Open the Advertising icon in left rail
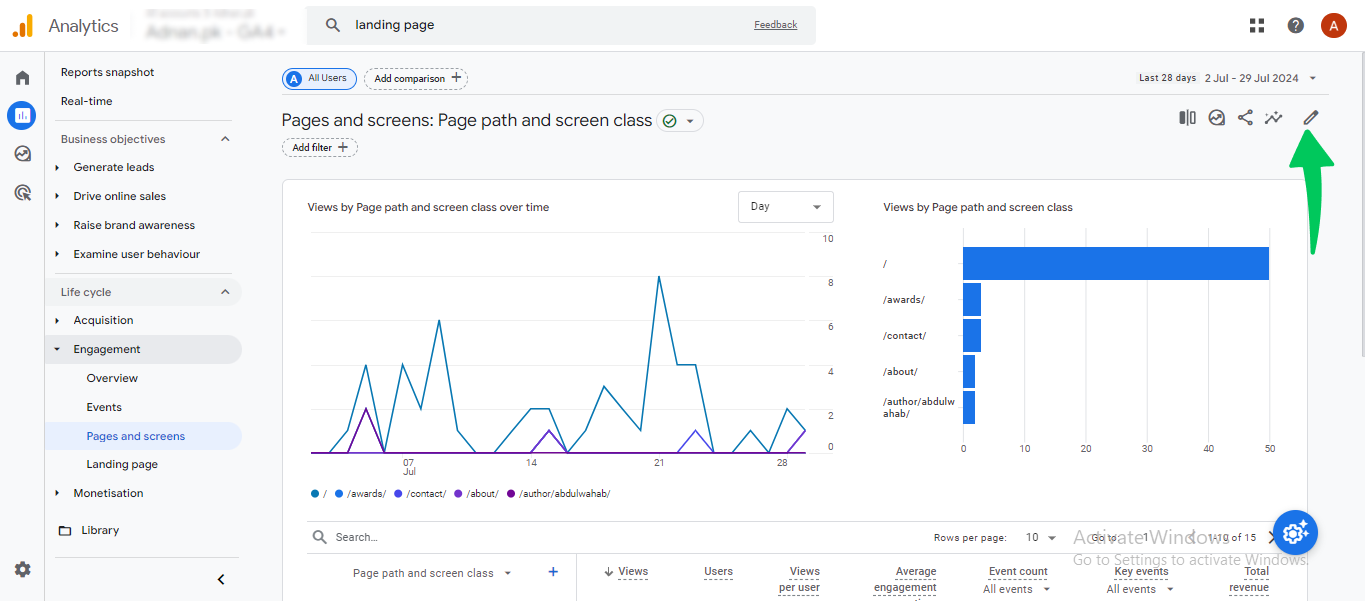The width and height of the screenshot is (1365, 601). coord(22,192)
